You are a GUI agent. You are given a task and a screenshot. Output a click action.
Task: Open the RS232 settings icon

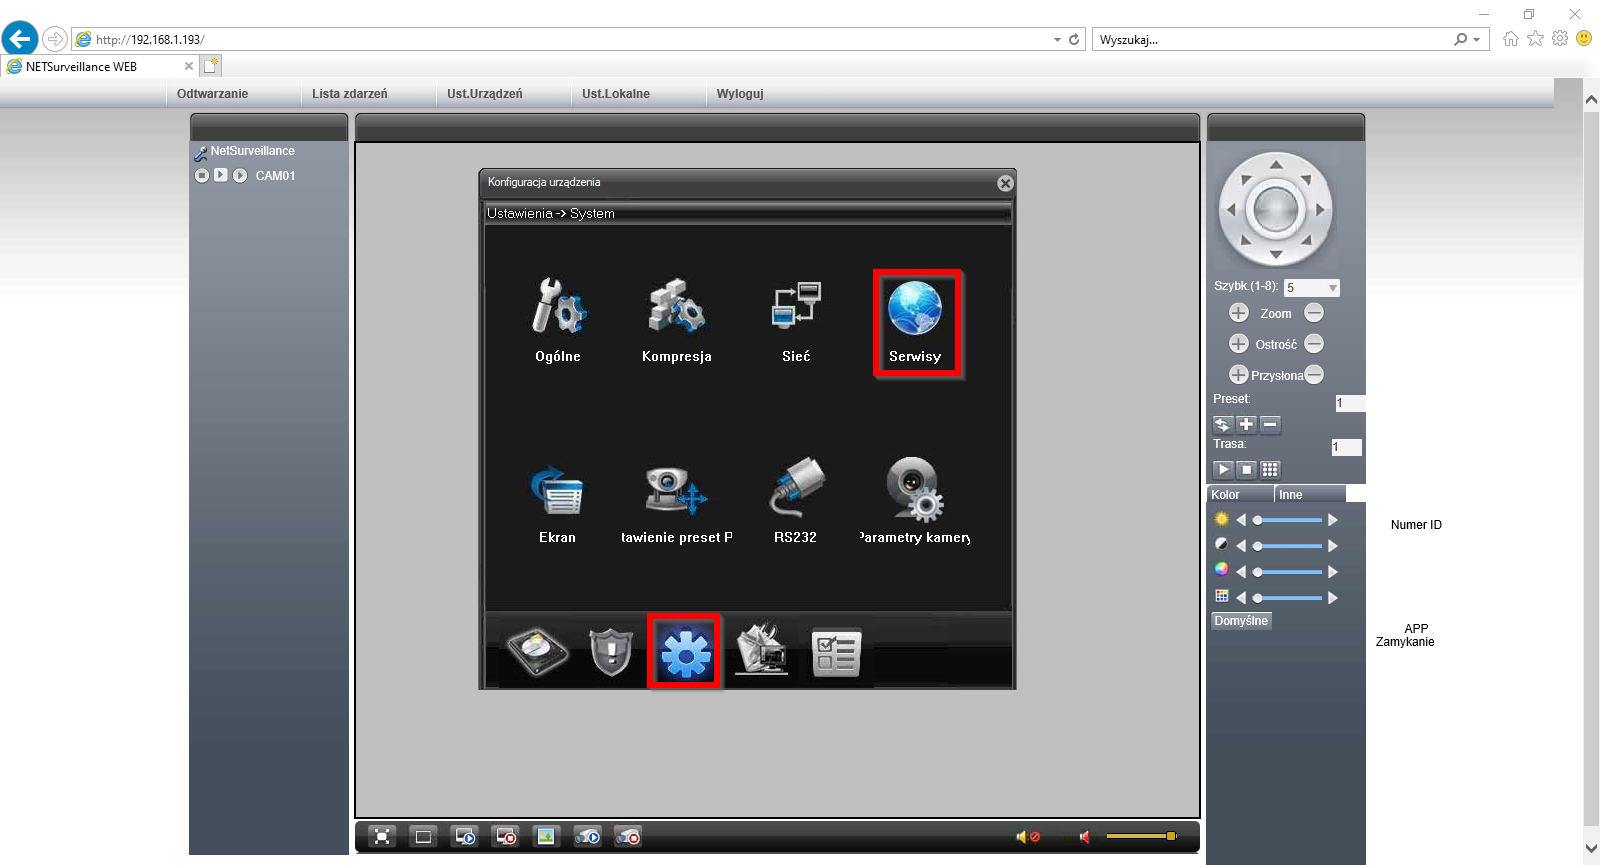[796, 501]
